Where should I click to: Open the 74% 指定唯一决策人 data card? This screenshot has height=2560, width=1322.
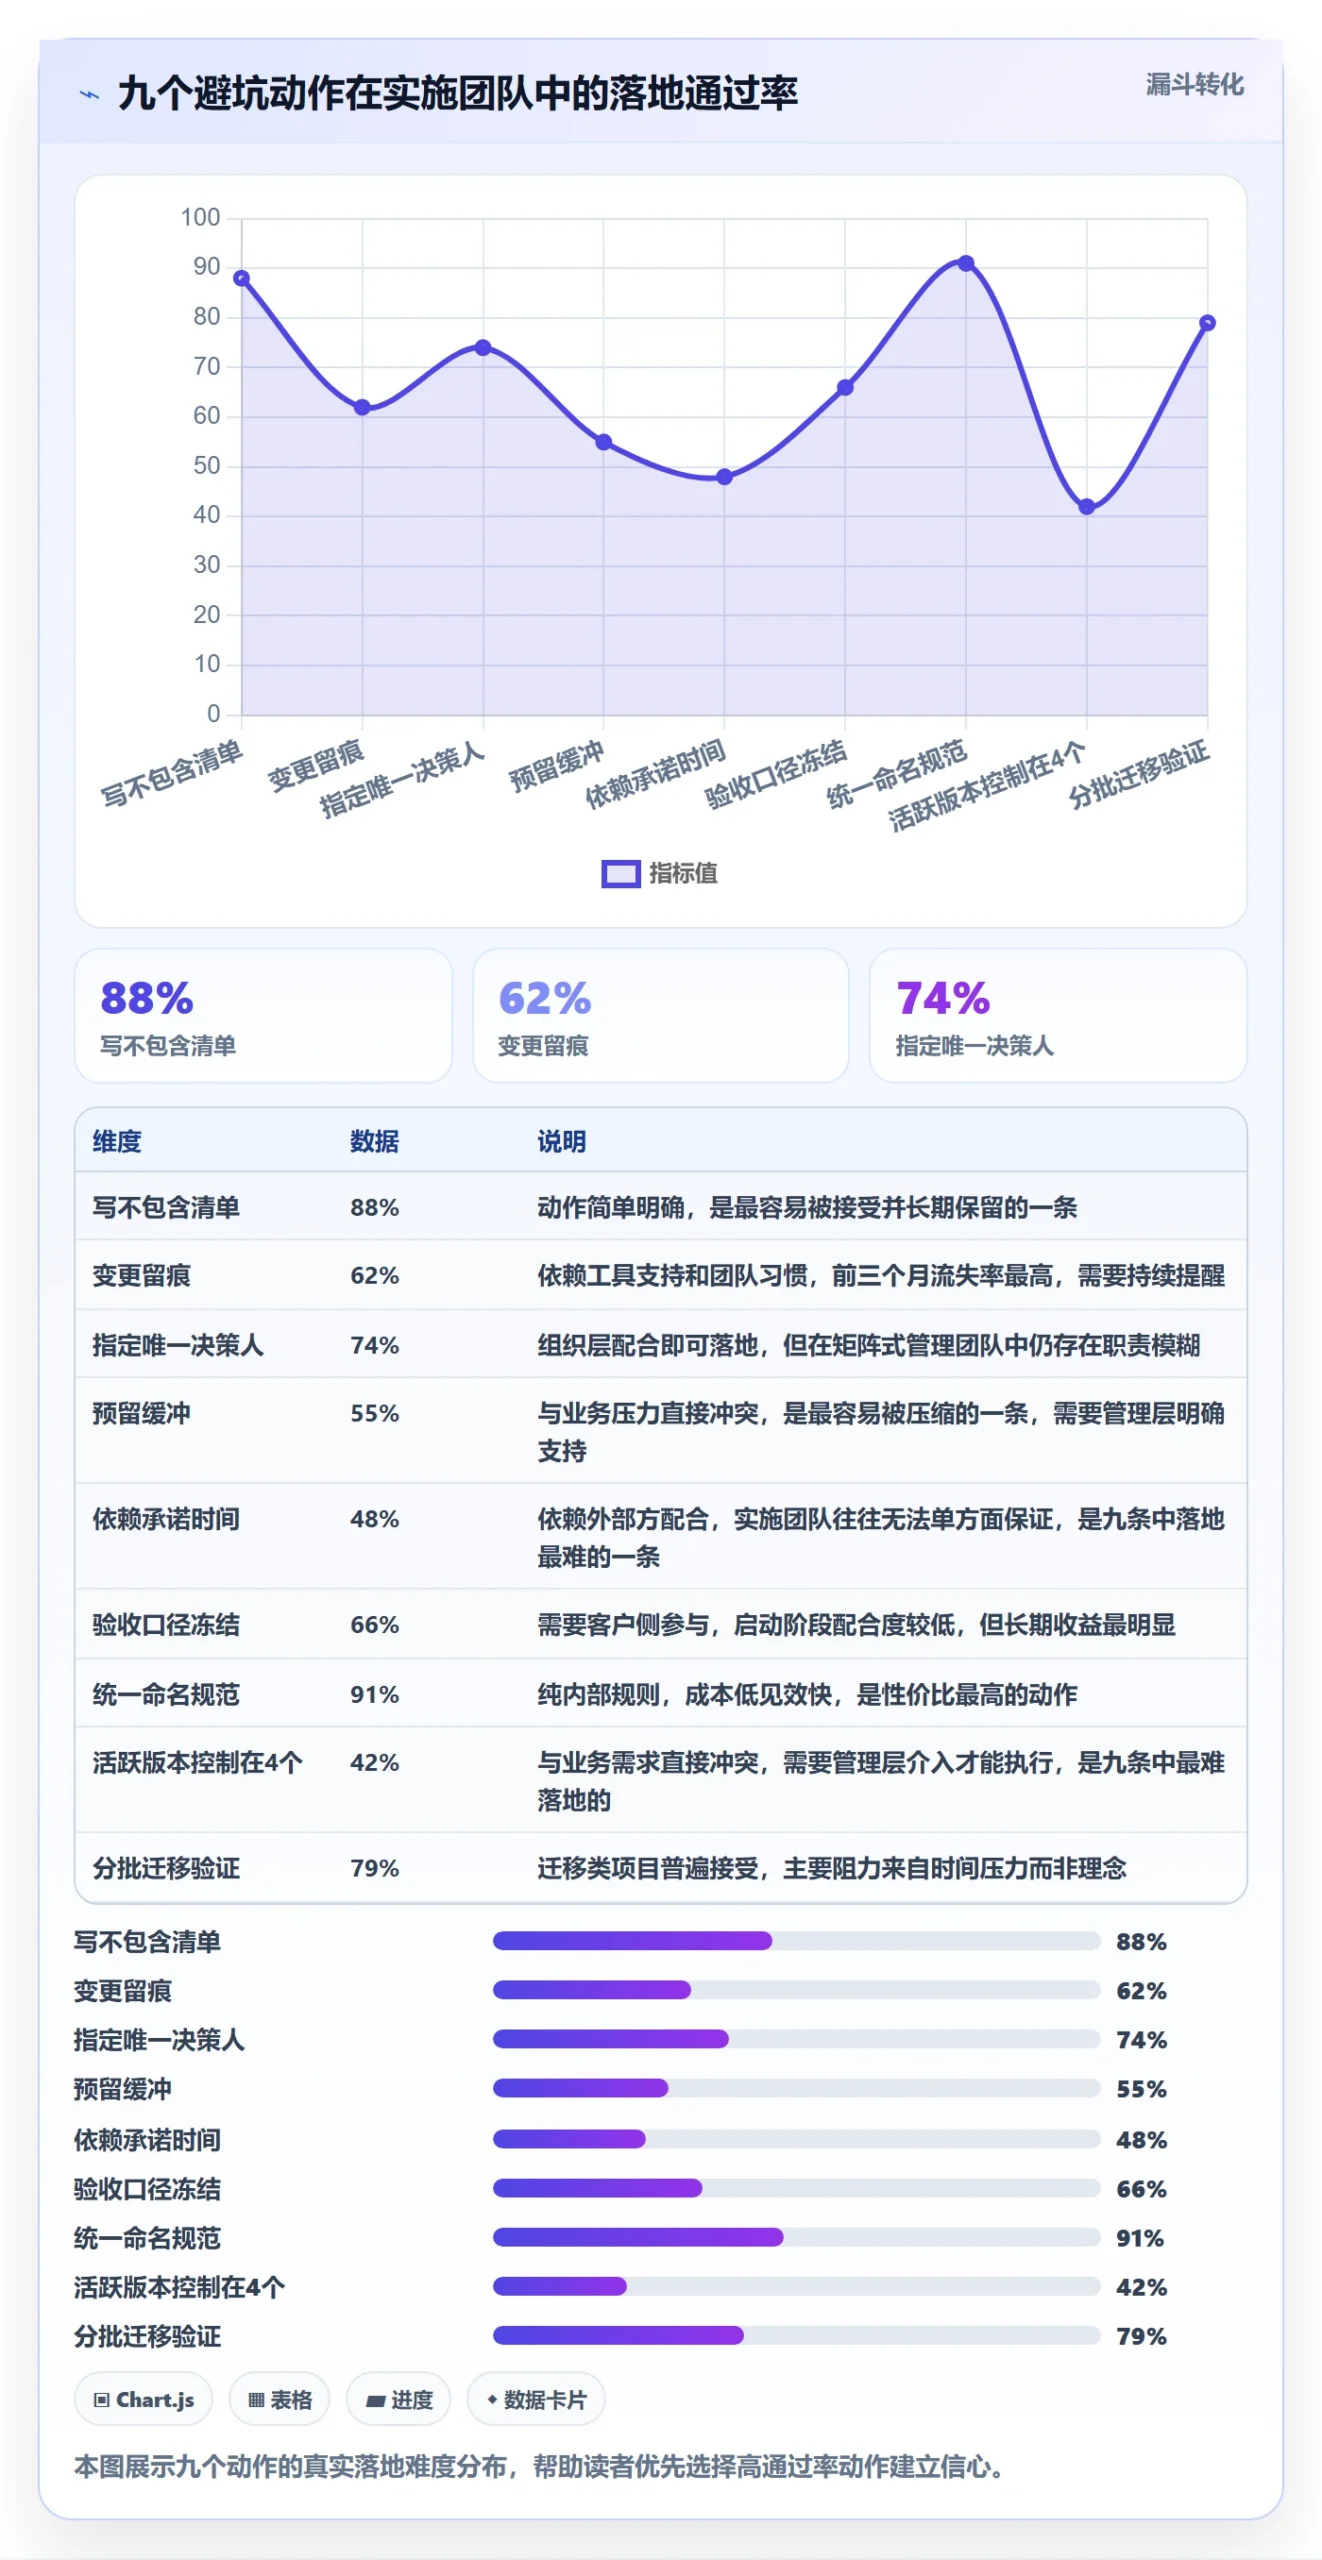click(1058, 1015)
